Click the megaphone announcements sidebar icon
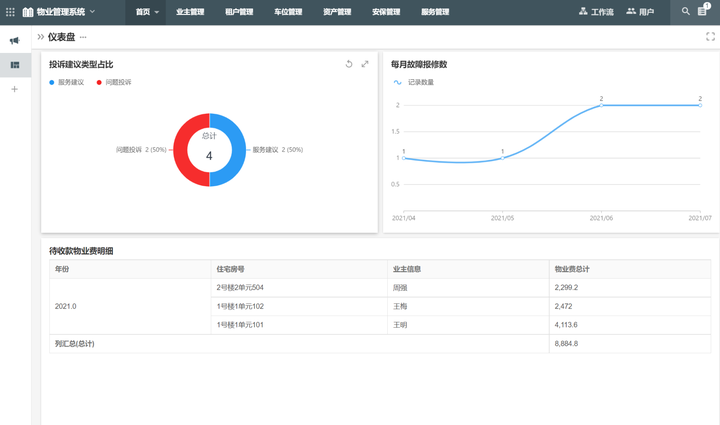Screen dimensions: 720x425 tap(15, 40)
